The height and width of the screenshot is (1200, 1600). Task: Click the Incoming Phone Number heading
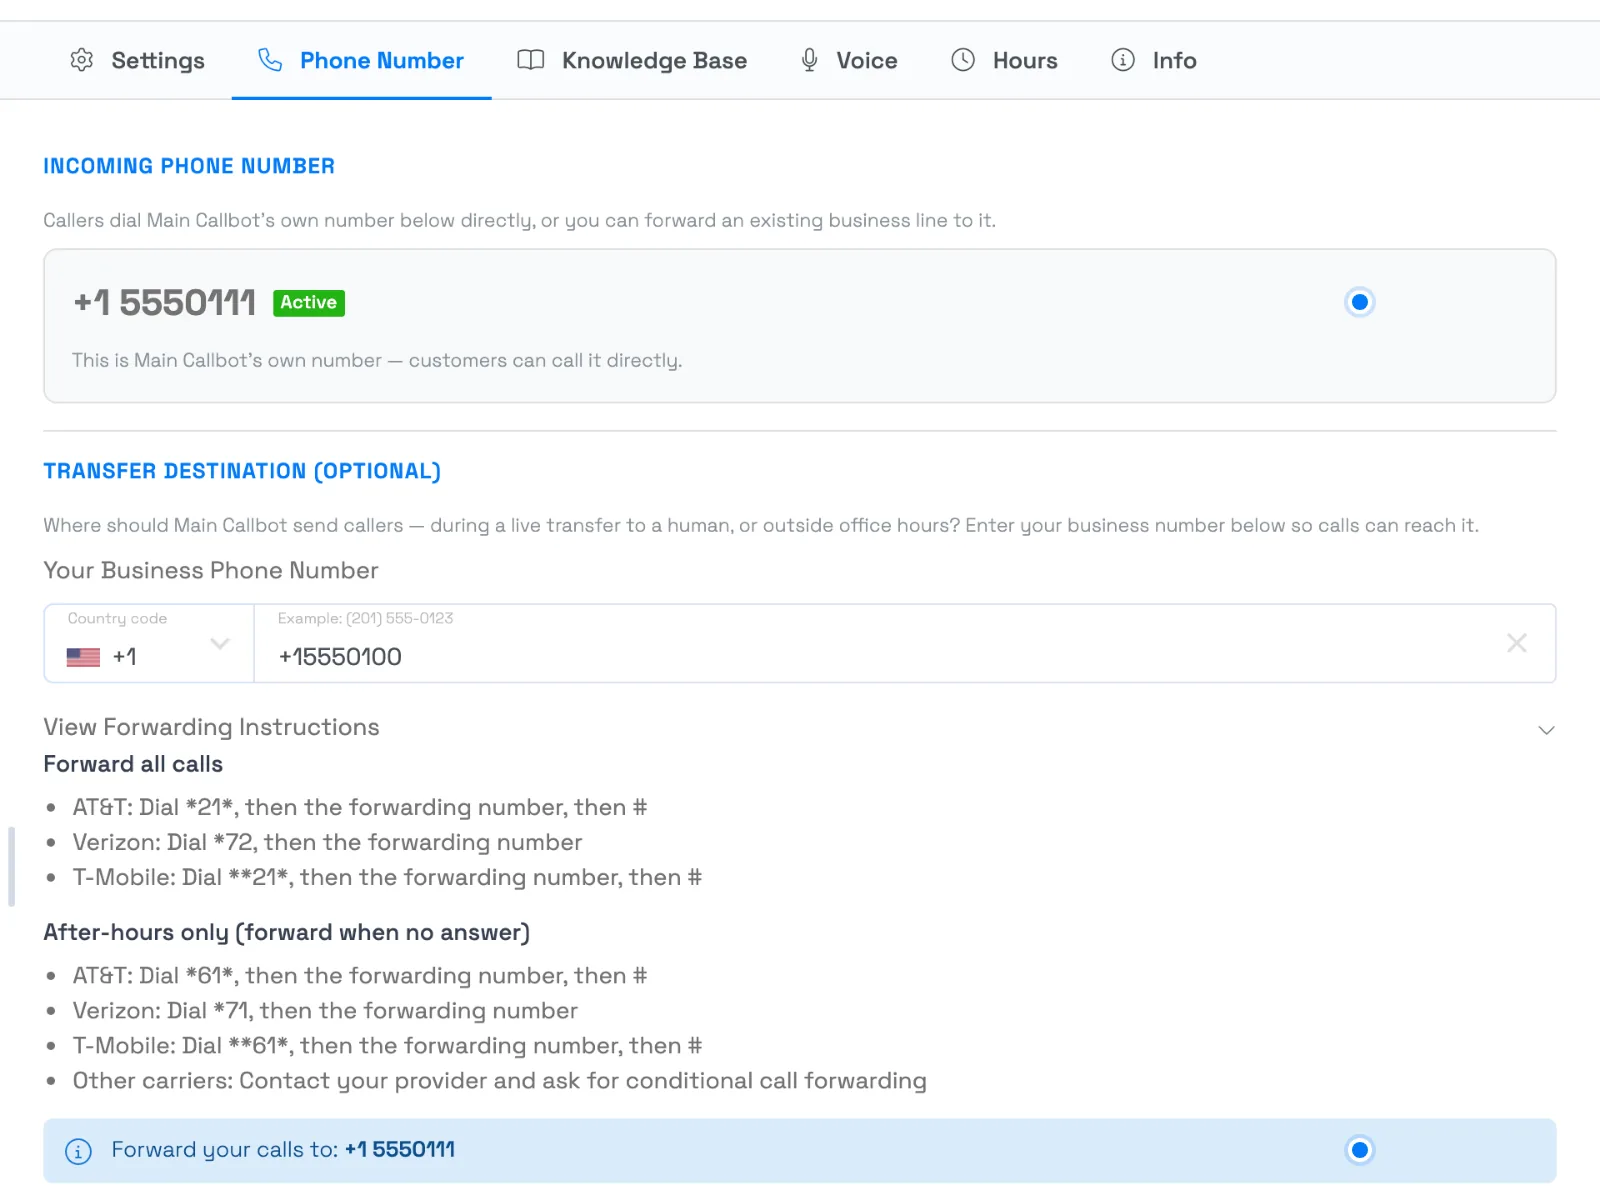(189, 166)
